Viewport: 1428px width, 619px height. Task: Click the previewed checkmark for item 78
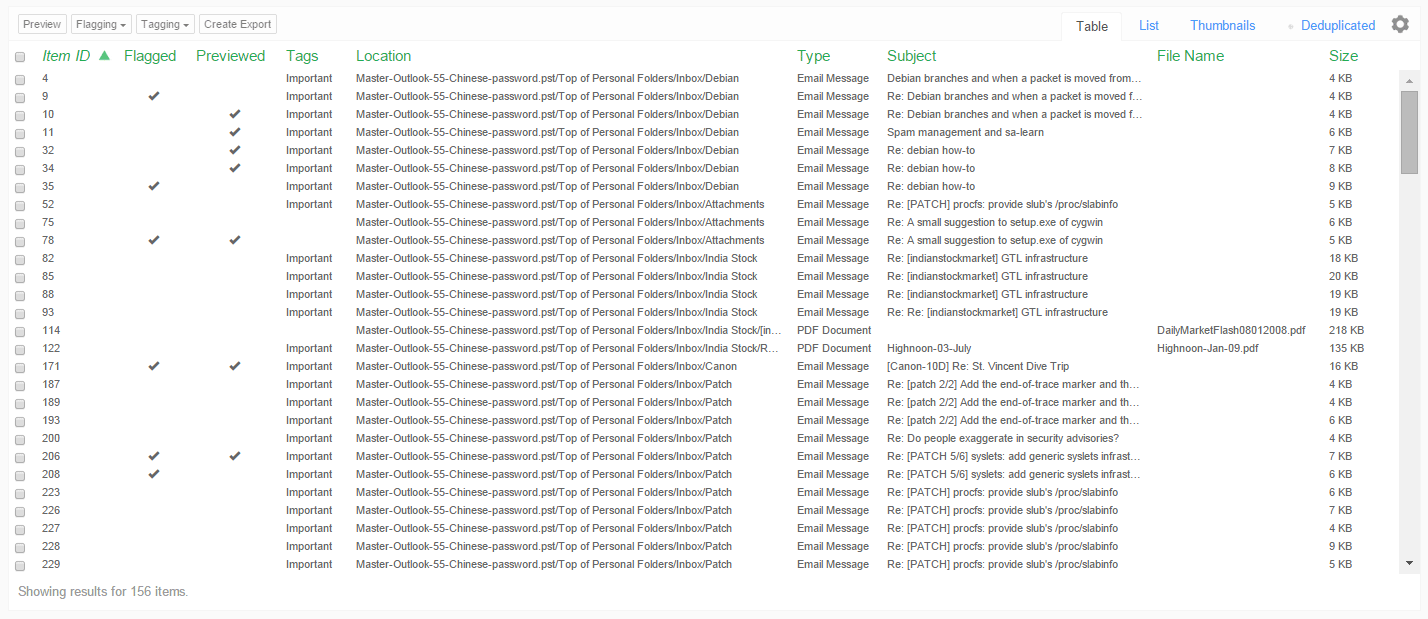pos(235,240)
